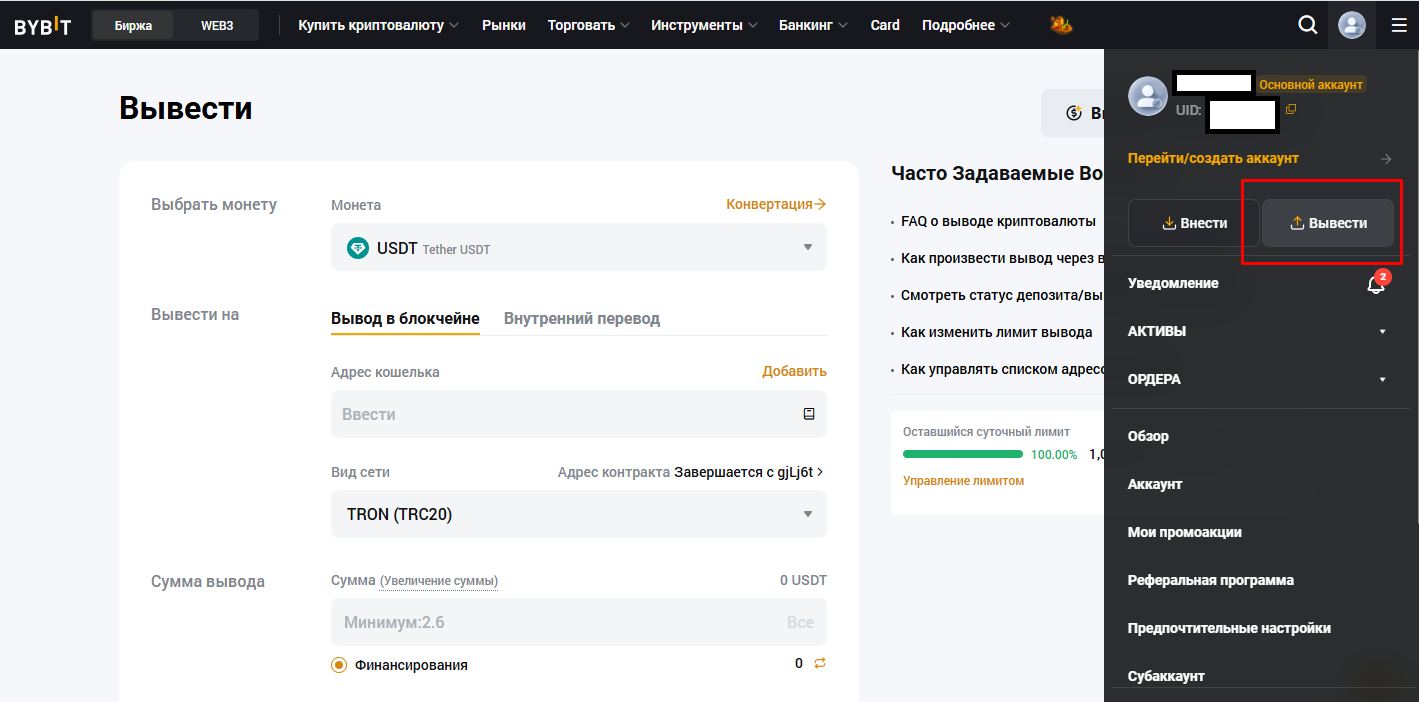Expand the АКТИВЫ section

click(x=1257, y=331)
